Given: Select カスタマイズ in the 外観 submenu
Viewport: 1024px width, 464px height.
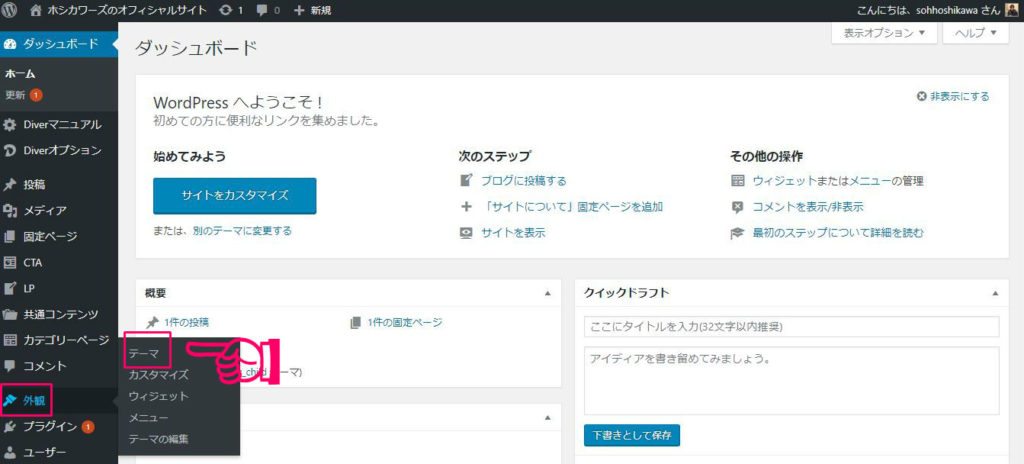Looking at the screenshot, I should [159, 374].
